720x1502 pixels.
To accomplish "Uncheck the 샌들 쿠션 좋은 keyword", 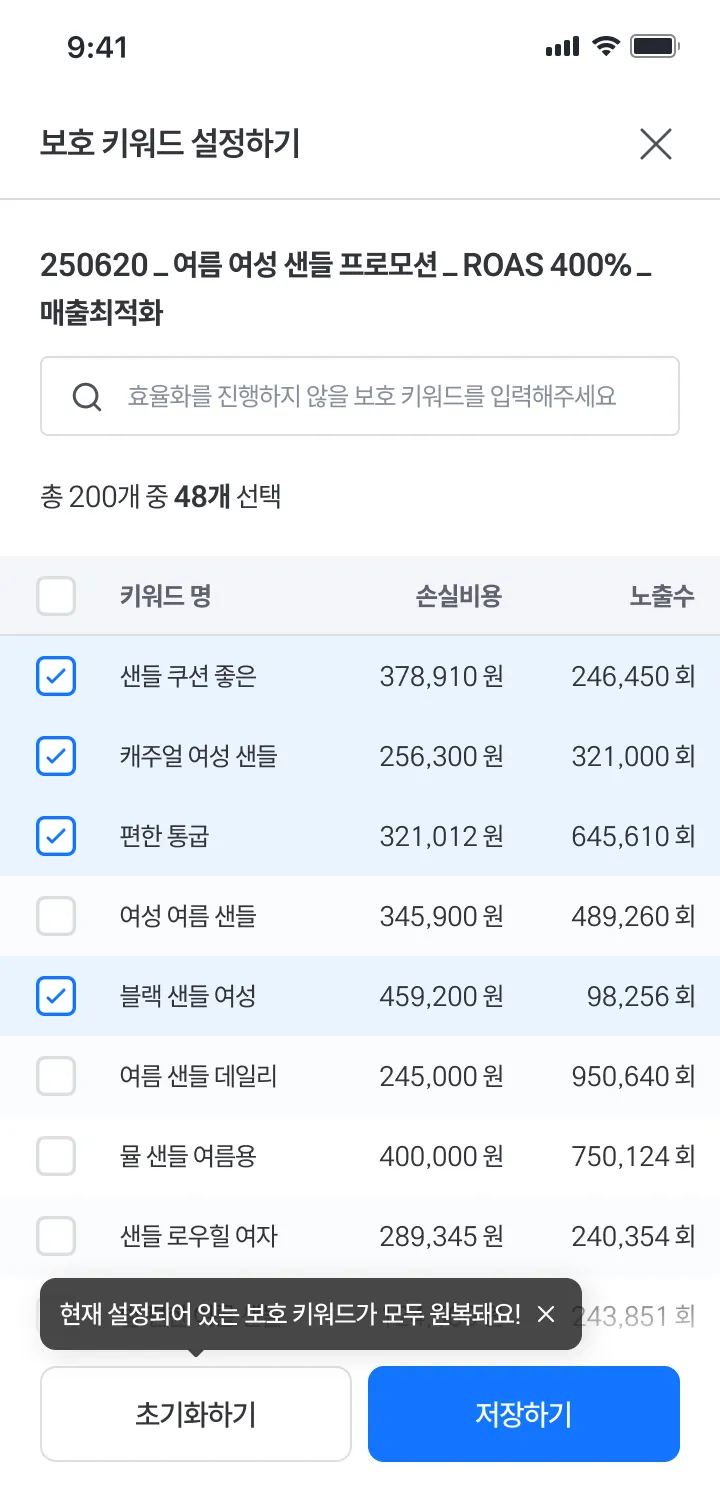I will [56, 677].
